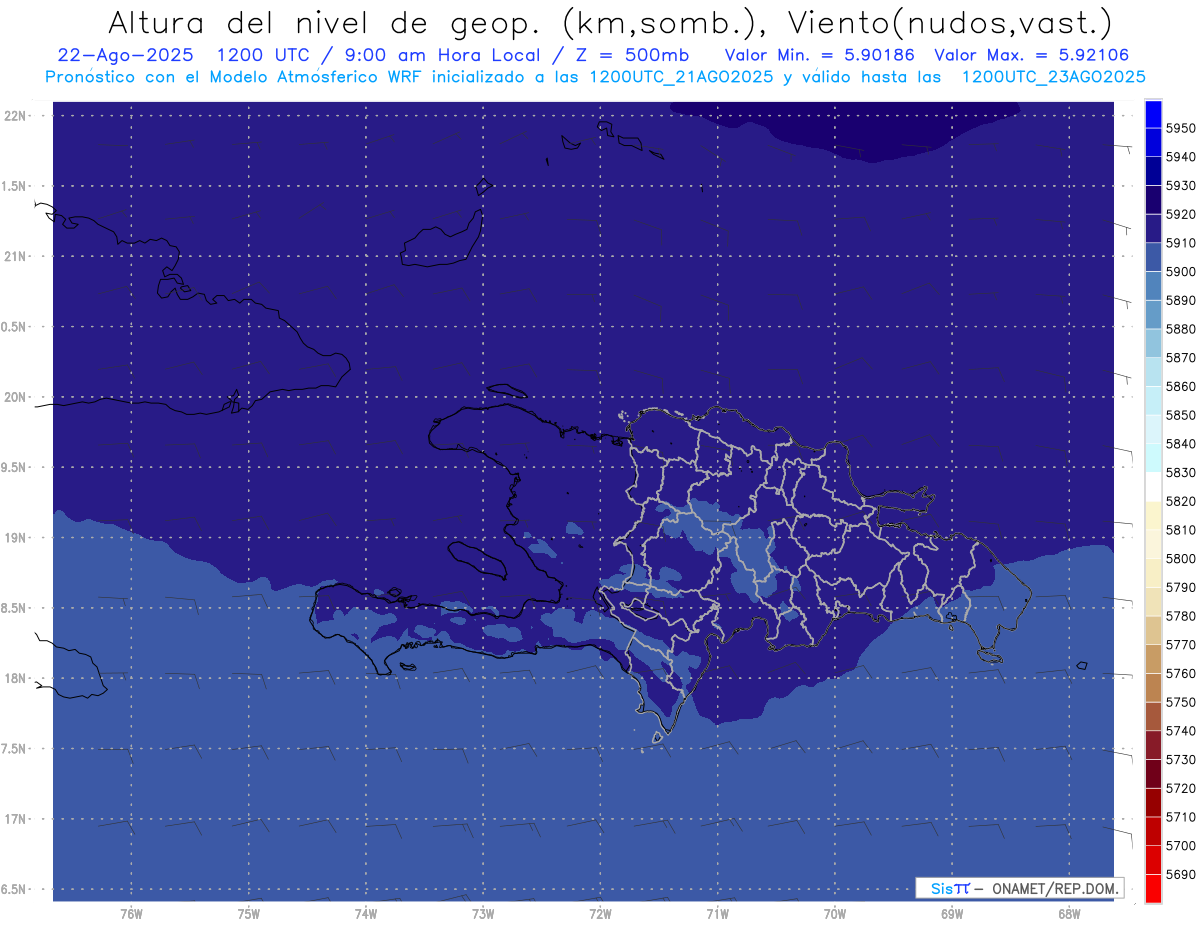Click the 1200UTC_23AGO2025 valid-until timestamp
This screenshot has width=1200, height=927.
(x=1053, y=76)
